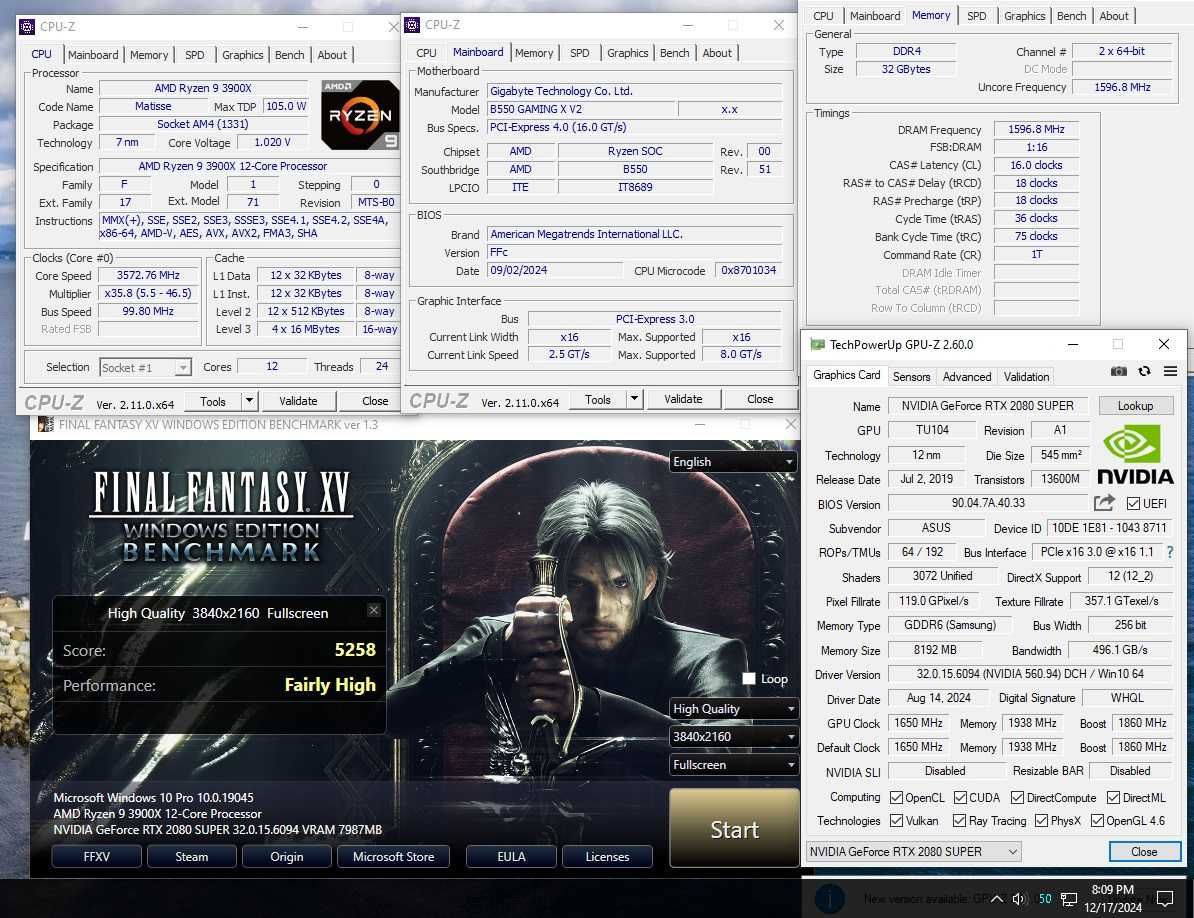The image size is (1194, 918).
Task: Take screenshot with GPU-Z camera icon
Action: point(1119,371)
